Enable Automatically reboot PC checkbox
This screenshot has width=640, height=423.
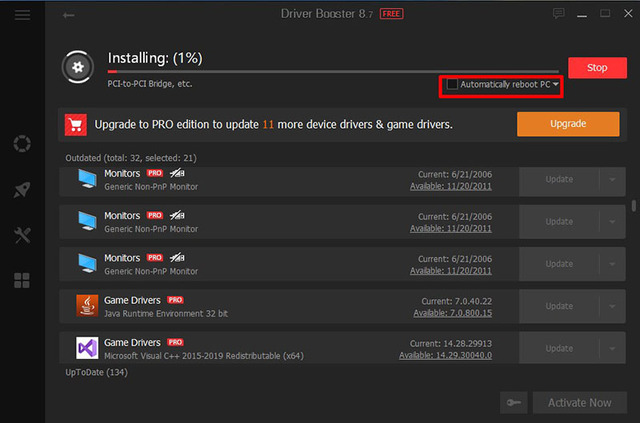[452, 84]
